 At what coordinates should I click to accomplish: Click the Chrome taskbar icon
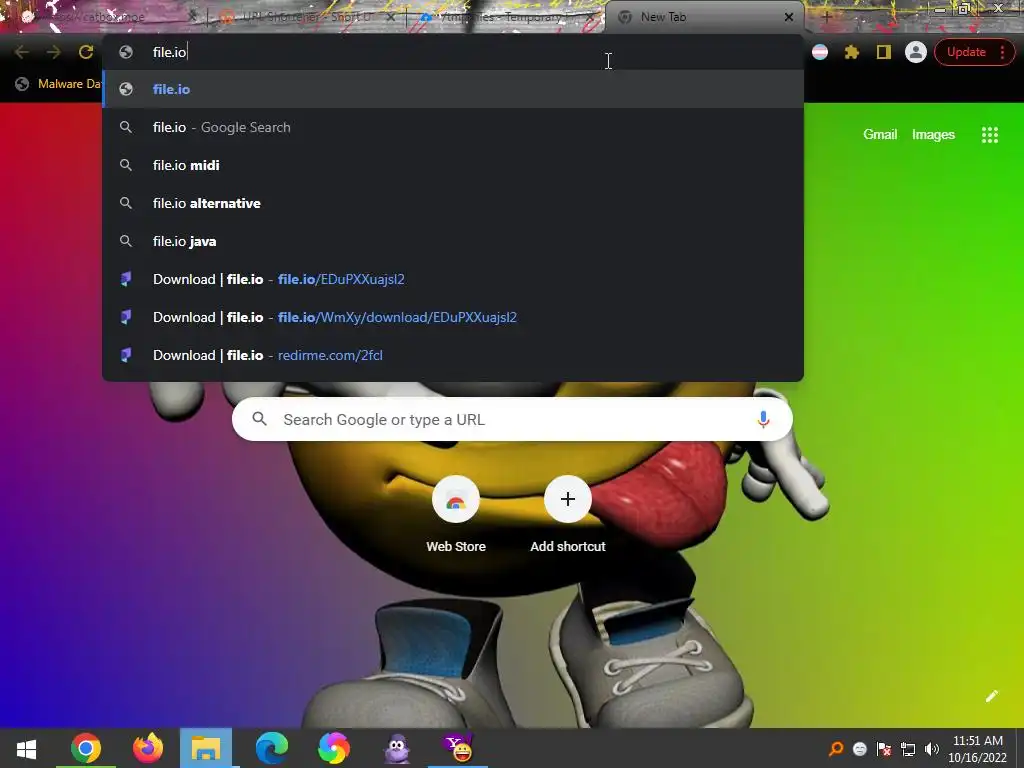[x=86, y=748]
